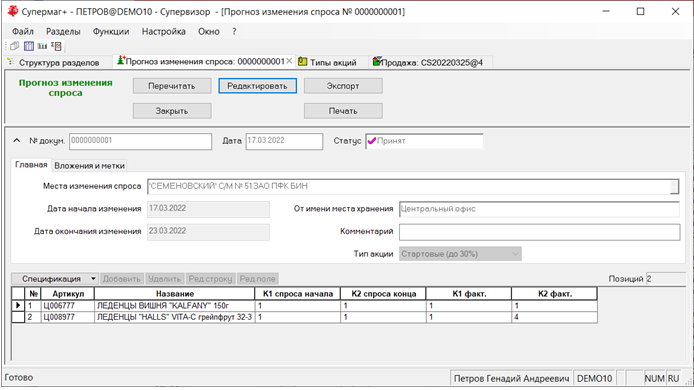Click the bar chart toolbar icon

pyautogui.click(x=42, y=46)
